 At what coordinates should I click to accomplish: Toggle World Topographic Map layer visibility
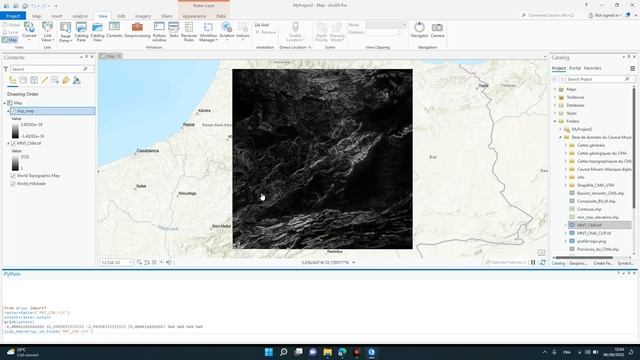13,176
